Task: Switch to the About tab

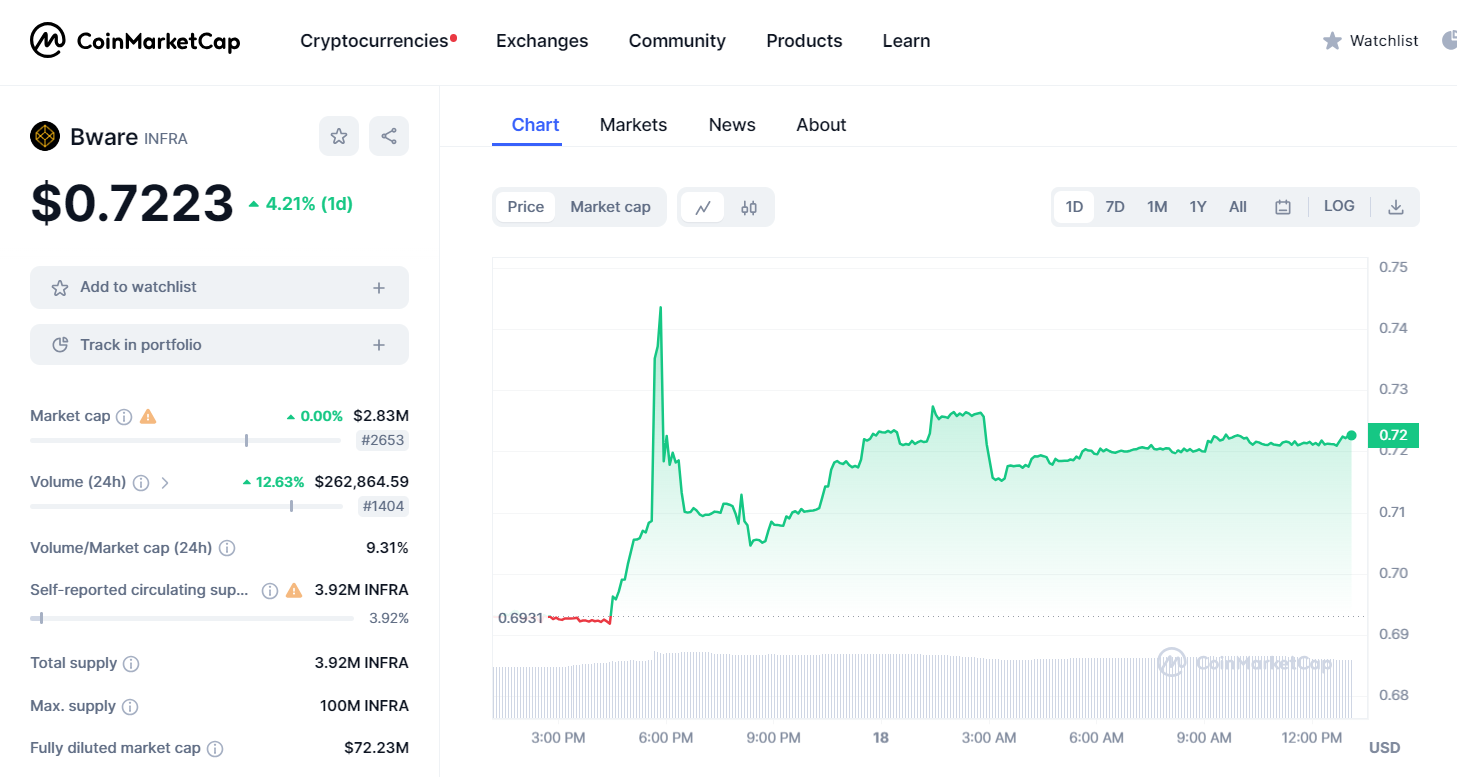Action: coord(821,125)
